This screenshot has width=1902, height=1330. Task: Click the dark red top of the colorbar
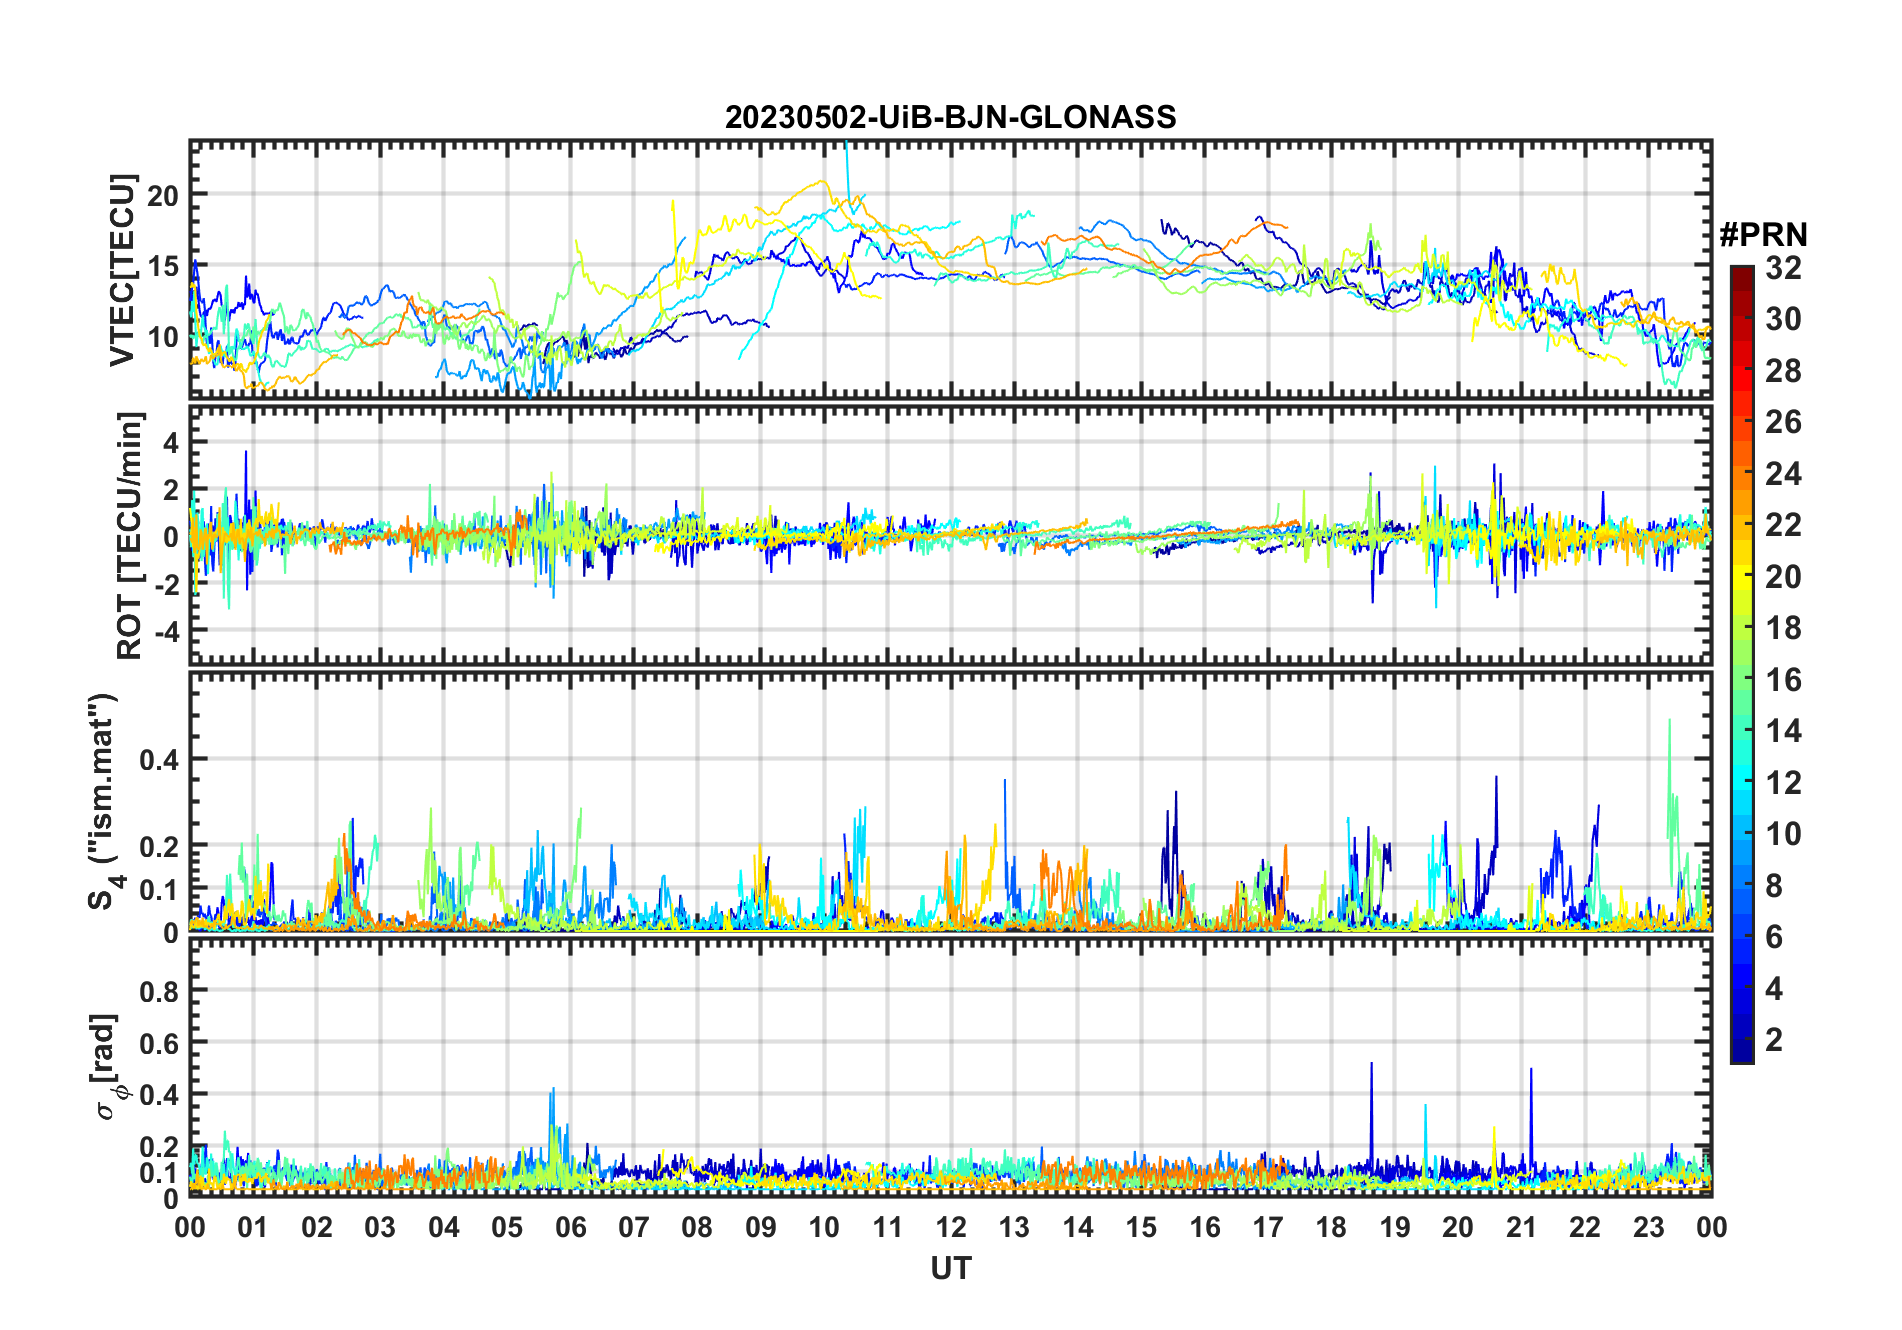pyautogui.click(x=1741, y=272)
